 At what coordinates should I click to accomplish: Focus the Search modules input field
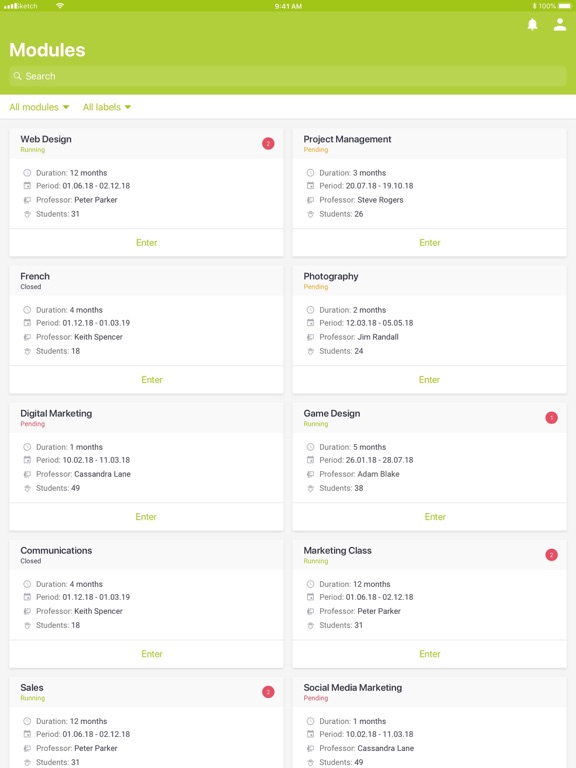[288, 76]
